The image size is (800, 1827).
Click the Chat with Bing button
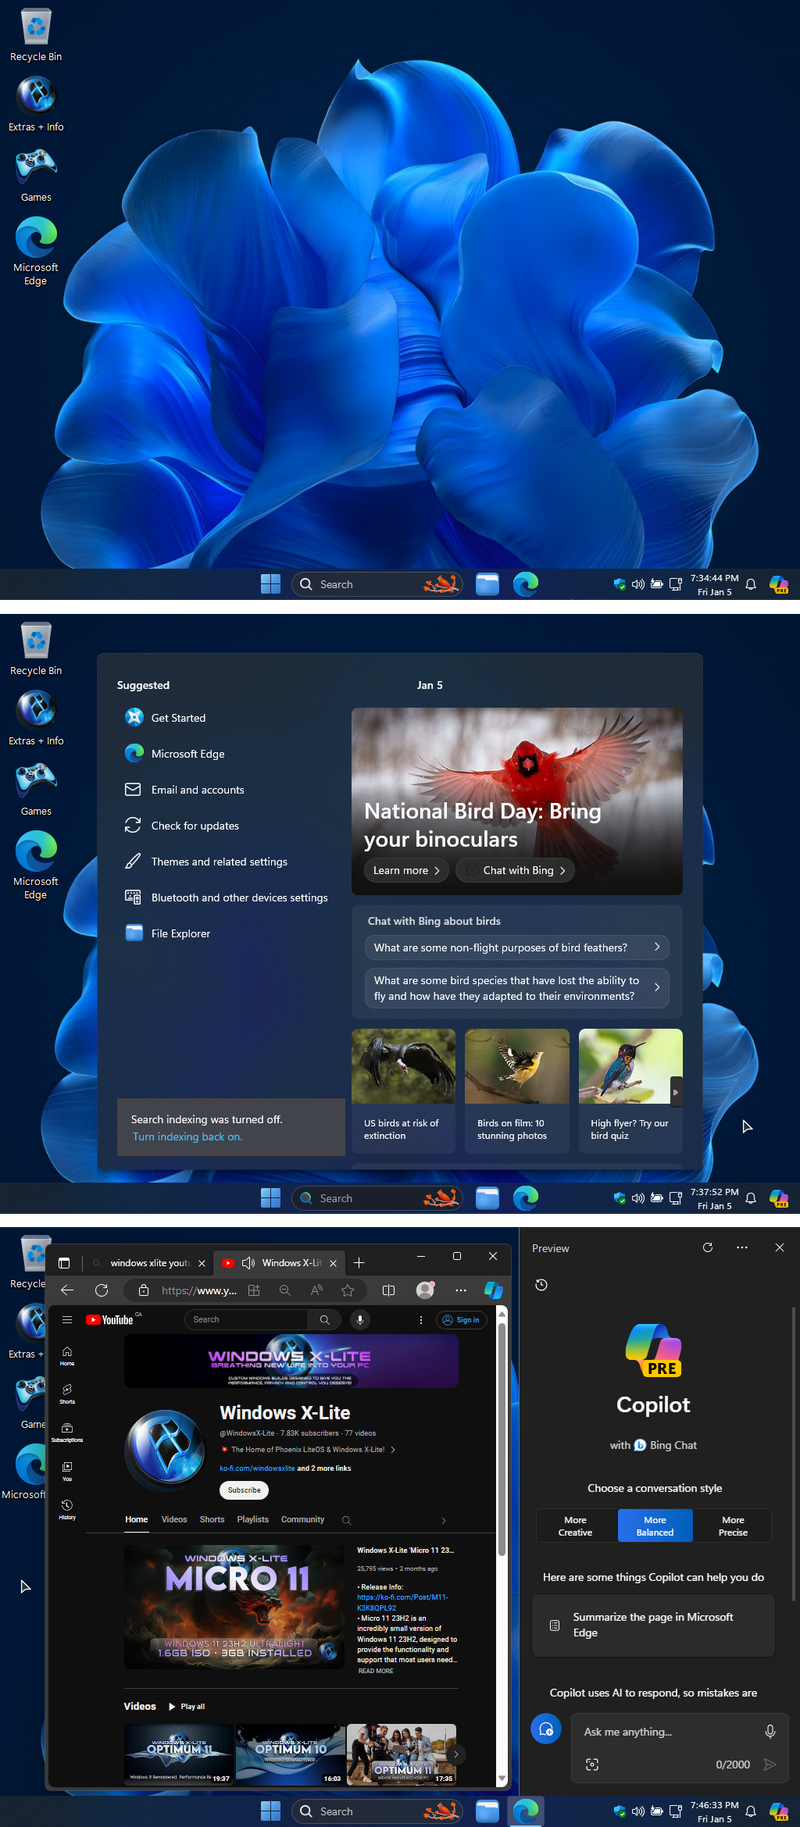515,870
